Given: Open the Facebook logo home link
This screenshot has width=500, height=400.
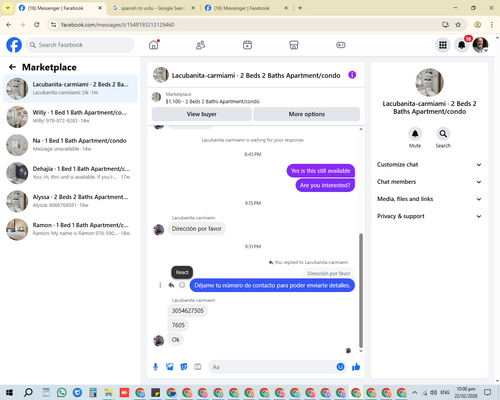Looking at the screenshot, I should click(x=14, y=45).
